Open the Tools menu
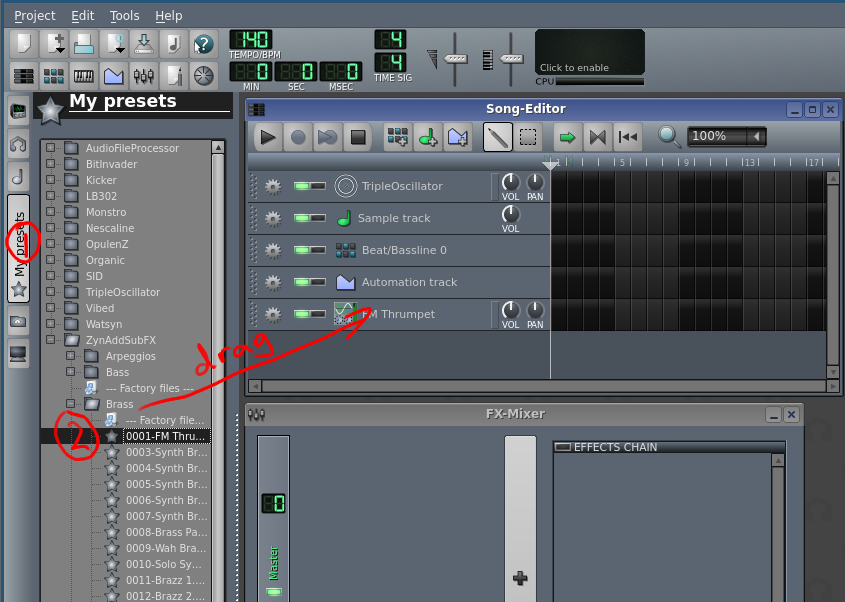The image size is (845, 602). click(124, 15)
